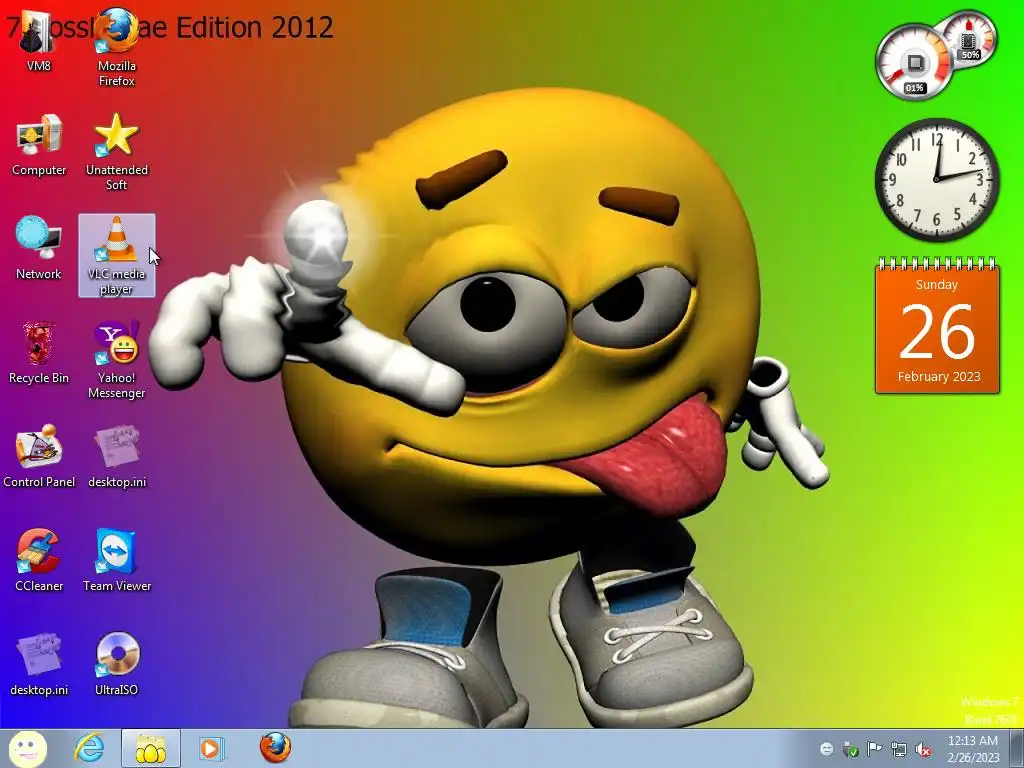
Task: Click the safely remove hardware tray icon
Action: pyautogui.click(x=850, y=749)
